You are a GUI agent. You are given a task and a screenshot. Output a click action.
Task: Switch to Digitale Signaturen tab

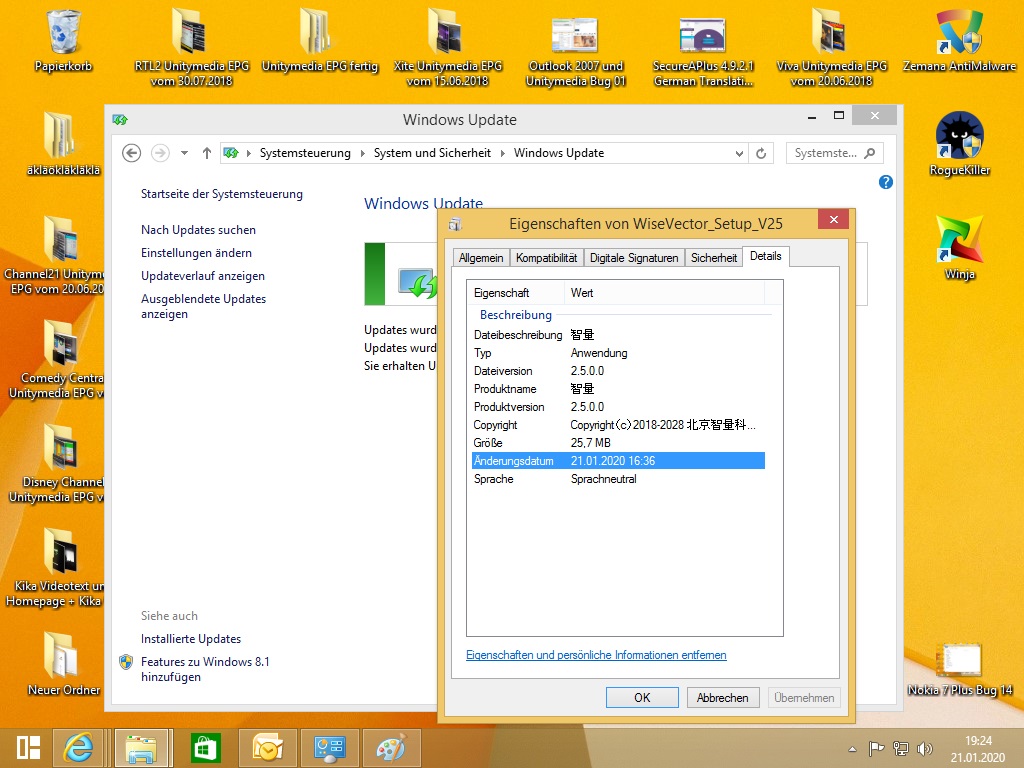tap(634, 258)
